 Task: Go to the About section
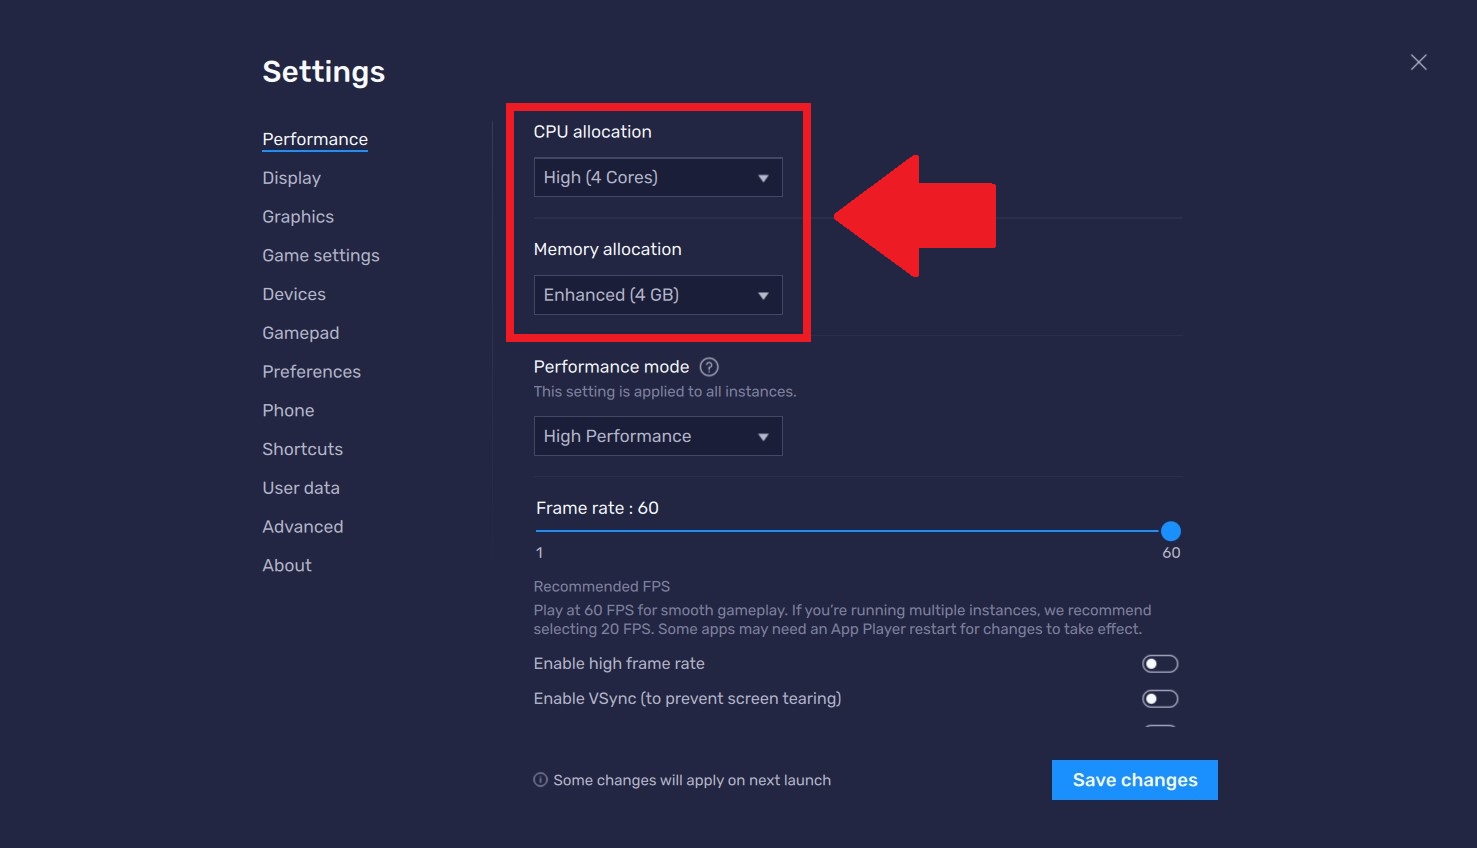[286, 565]
